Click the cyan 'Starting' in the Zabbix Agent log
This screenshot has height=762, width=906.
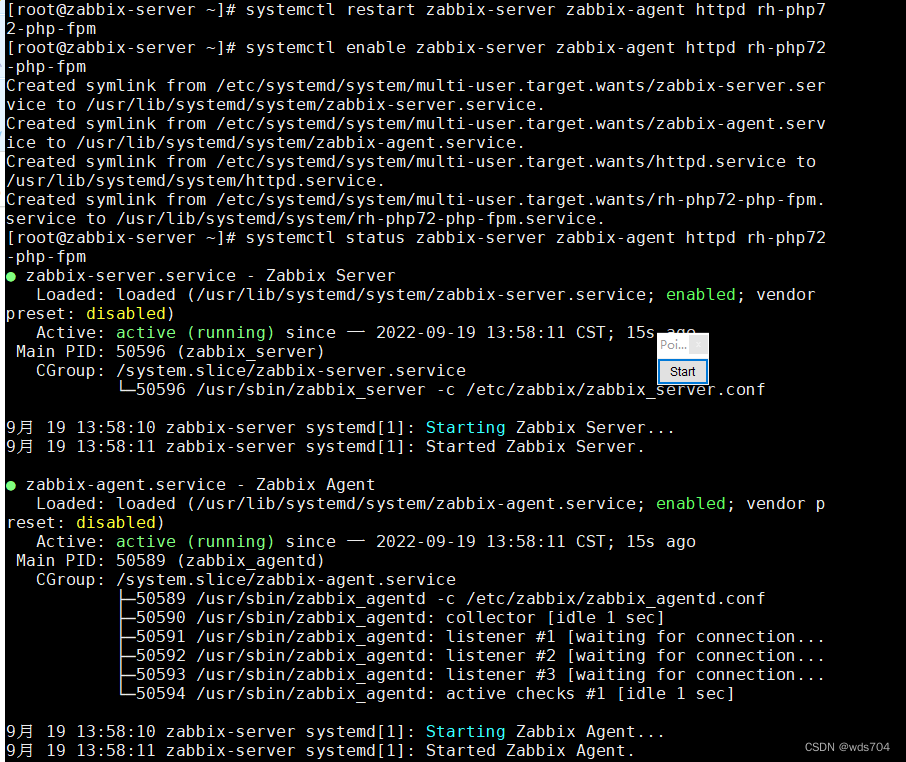(465, 732)
